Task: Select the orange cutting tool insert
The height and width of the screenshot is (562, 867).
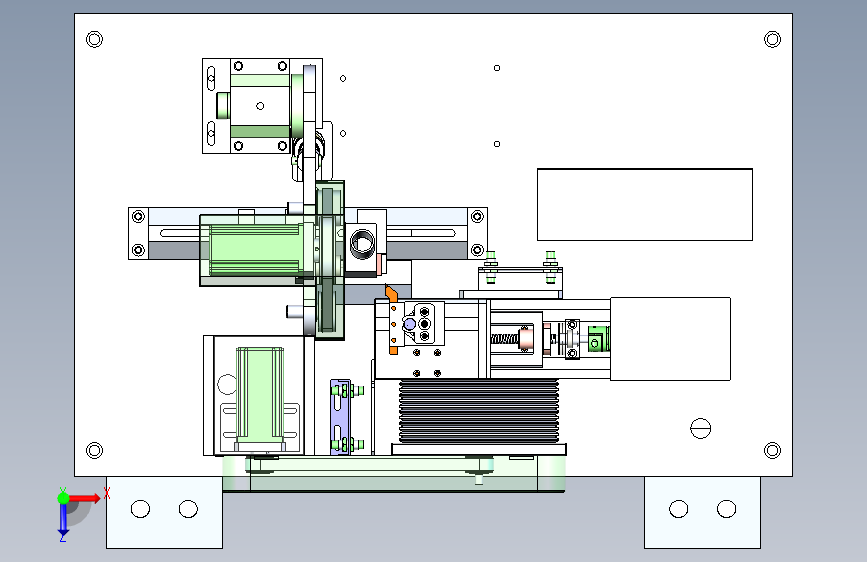Action: 391,293
